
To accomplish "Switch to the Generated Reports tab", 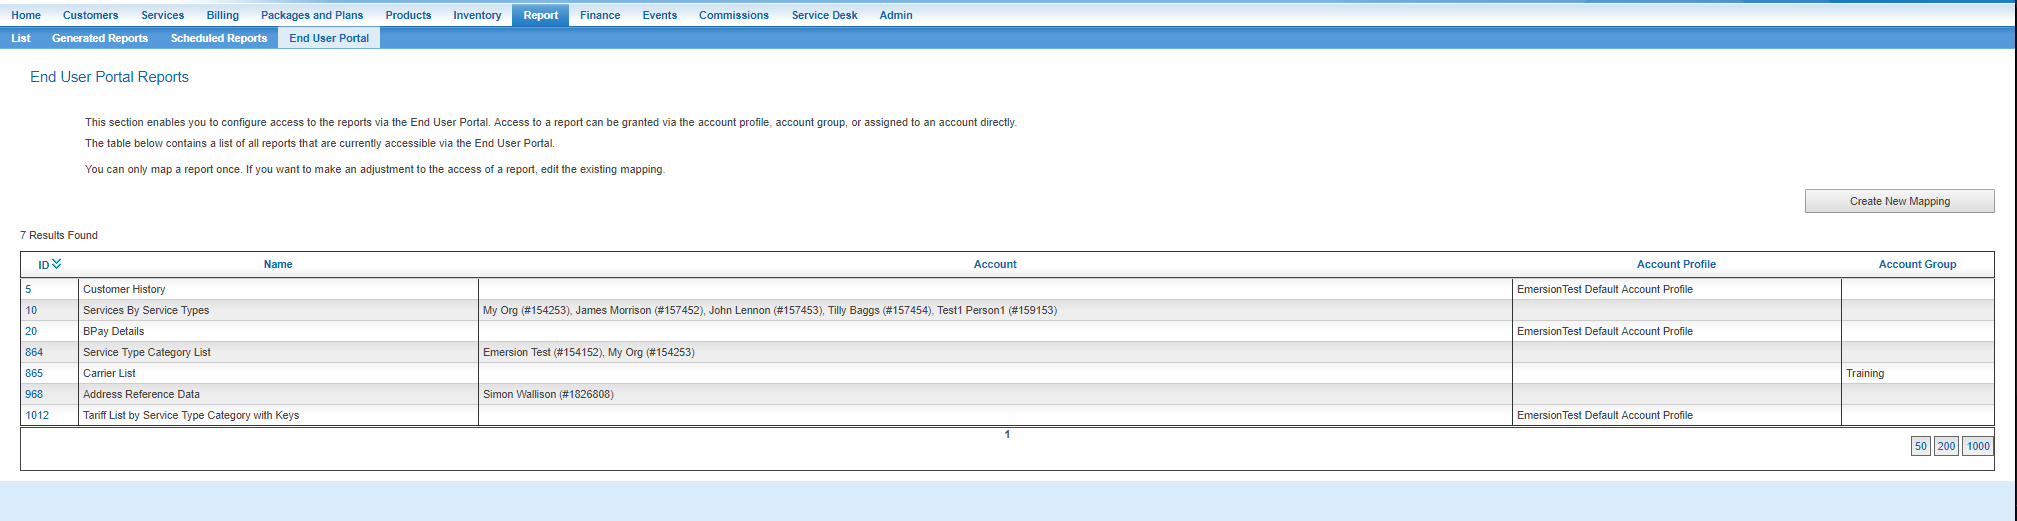I will point(100,38).
